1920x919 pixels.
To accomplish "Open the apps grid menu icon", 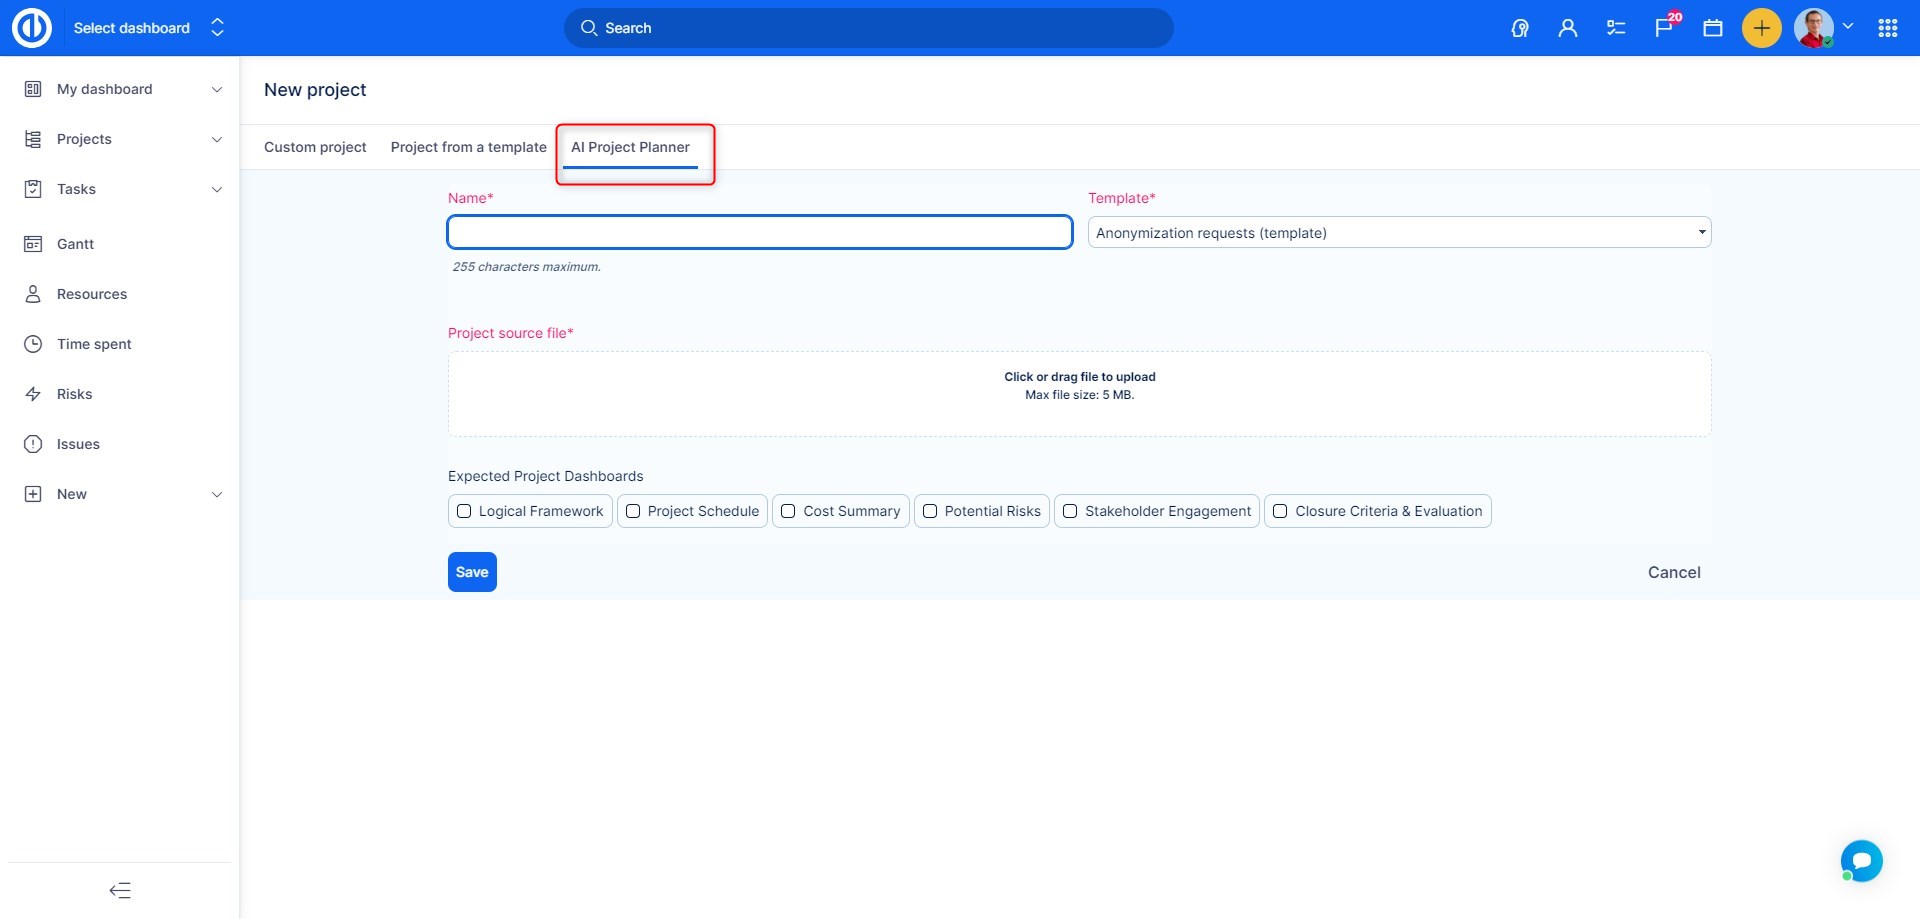I will [1888, 28].
